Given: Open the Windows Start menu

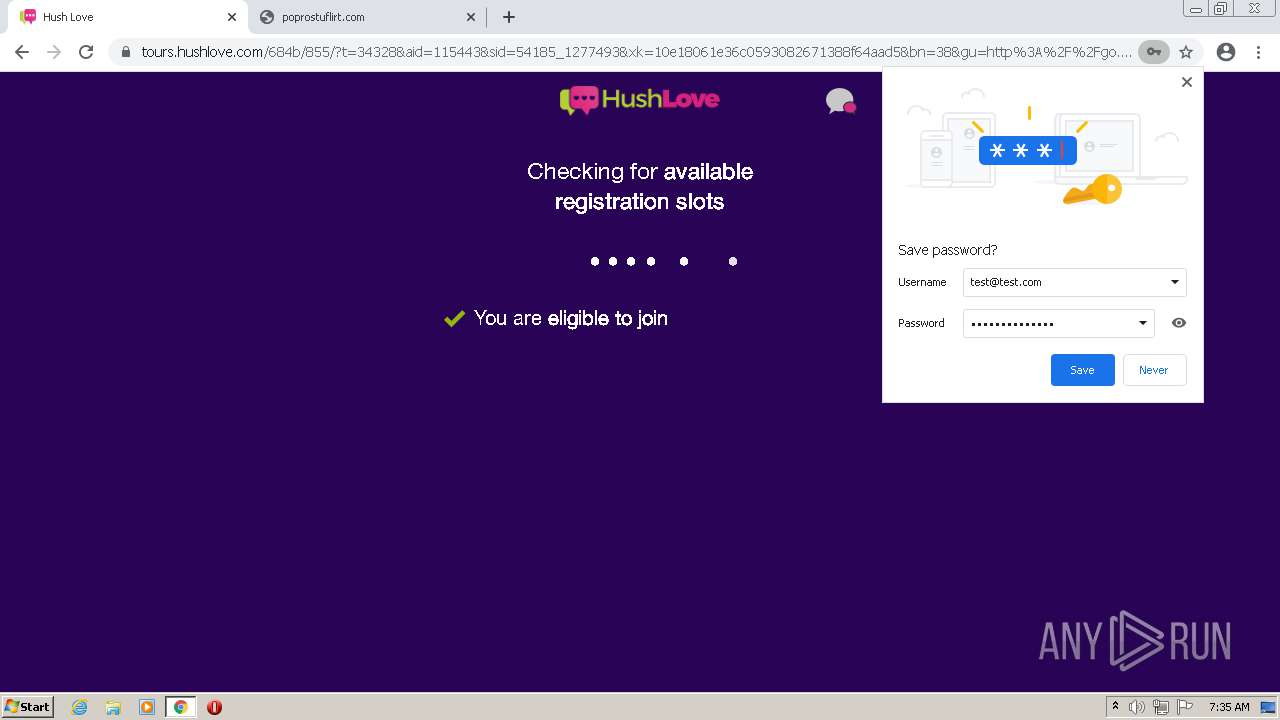Looking at the screenshot, I should [x=27, y=706].
